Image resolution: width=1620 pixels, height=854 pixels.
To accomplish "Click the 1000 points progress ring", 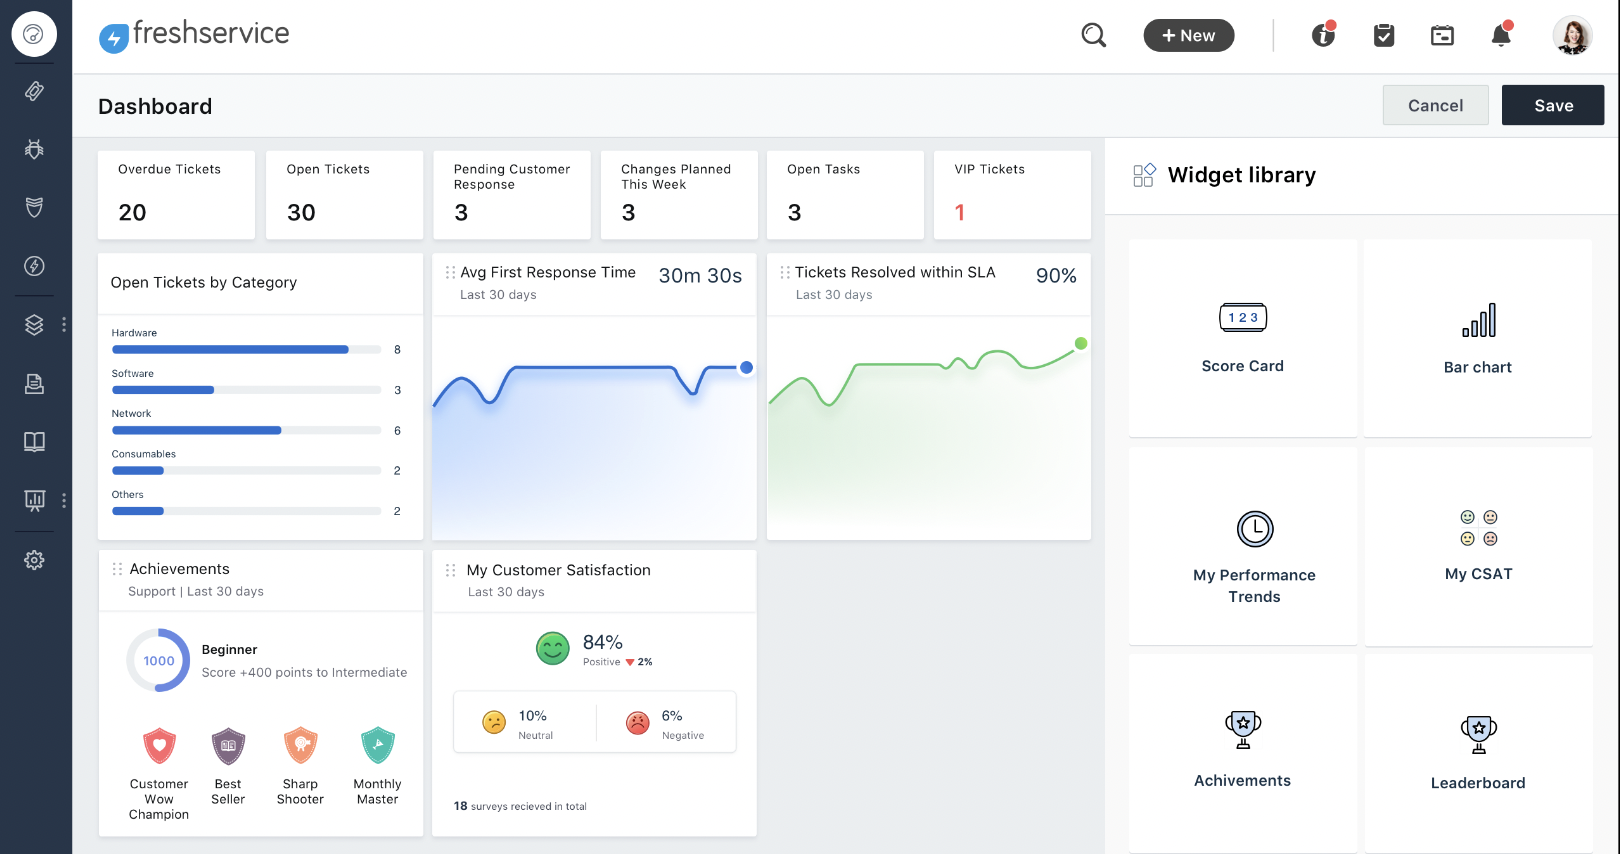I will point(158,660).
